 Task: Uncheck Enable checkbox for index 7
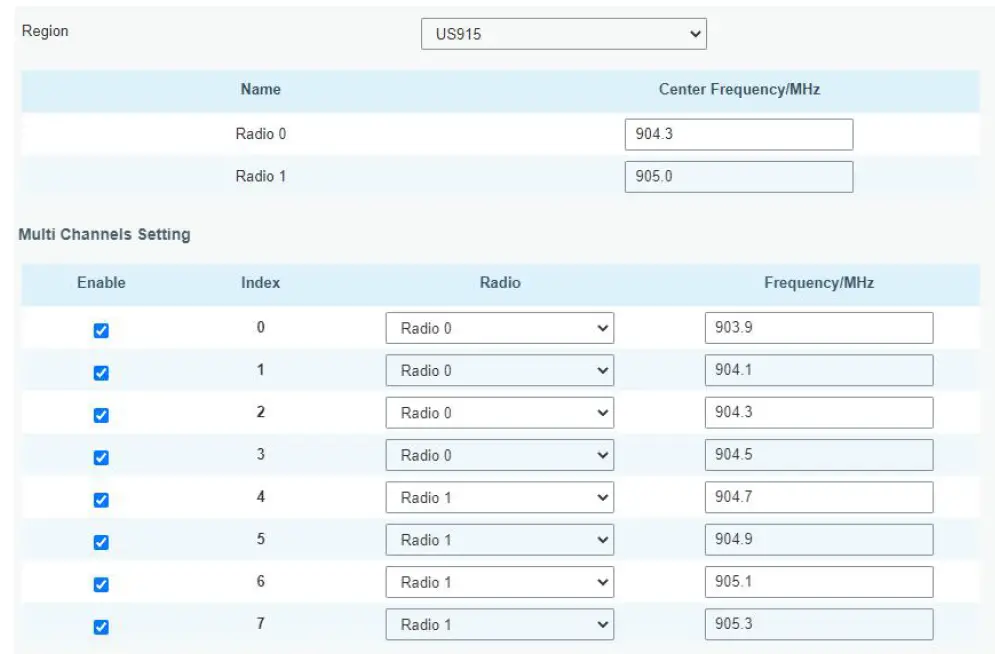point(101,627)
